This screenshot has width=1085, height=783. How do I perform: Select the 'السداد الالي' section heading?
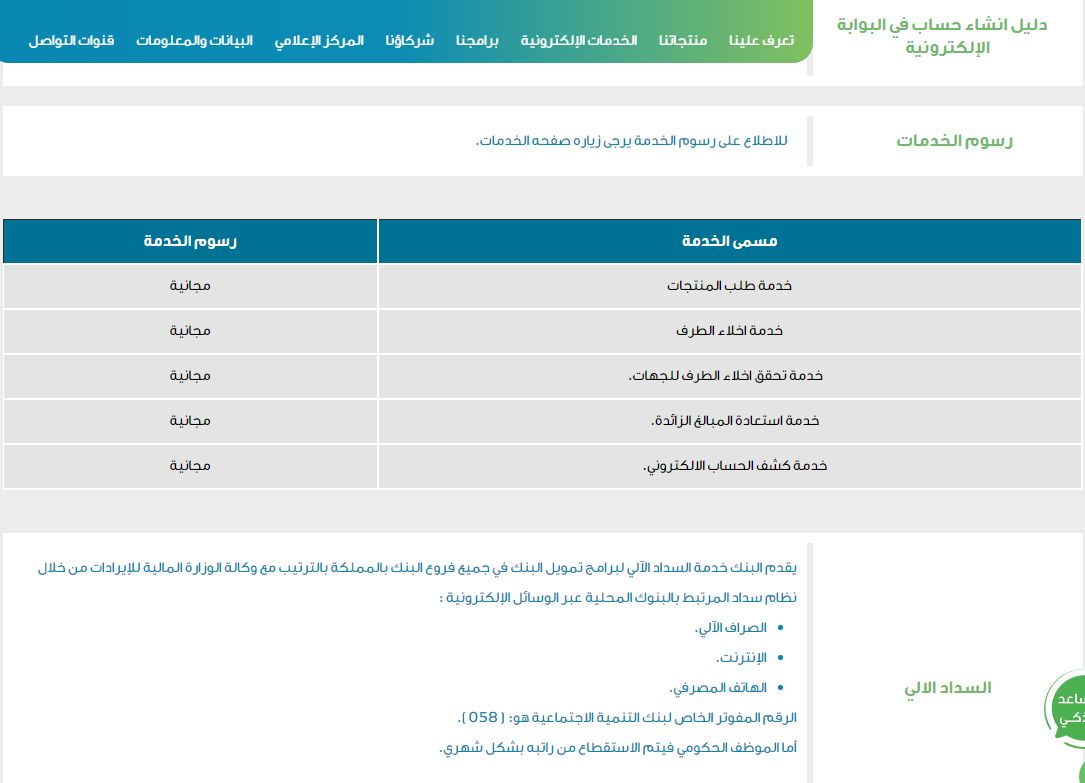point(948,688)
